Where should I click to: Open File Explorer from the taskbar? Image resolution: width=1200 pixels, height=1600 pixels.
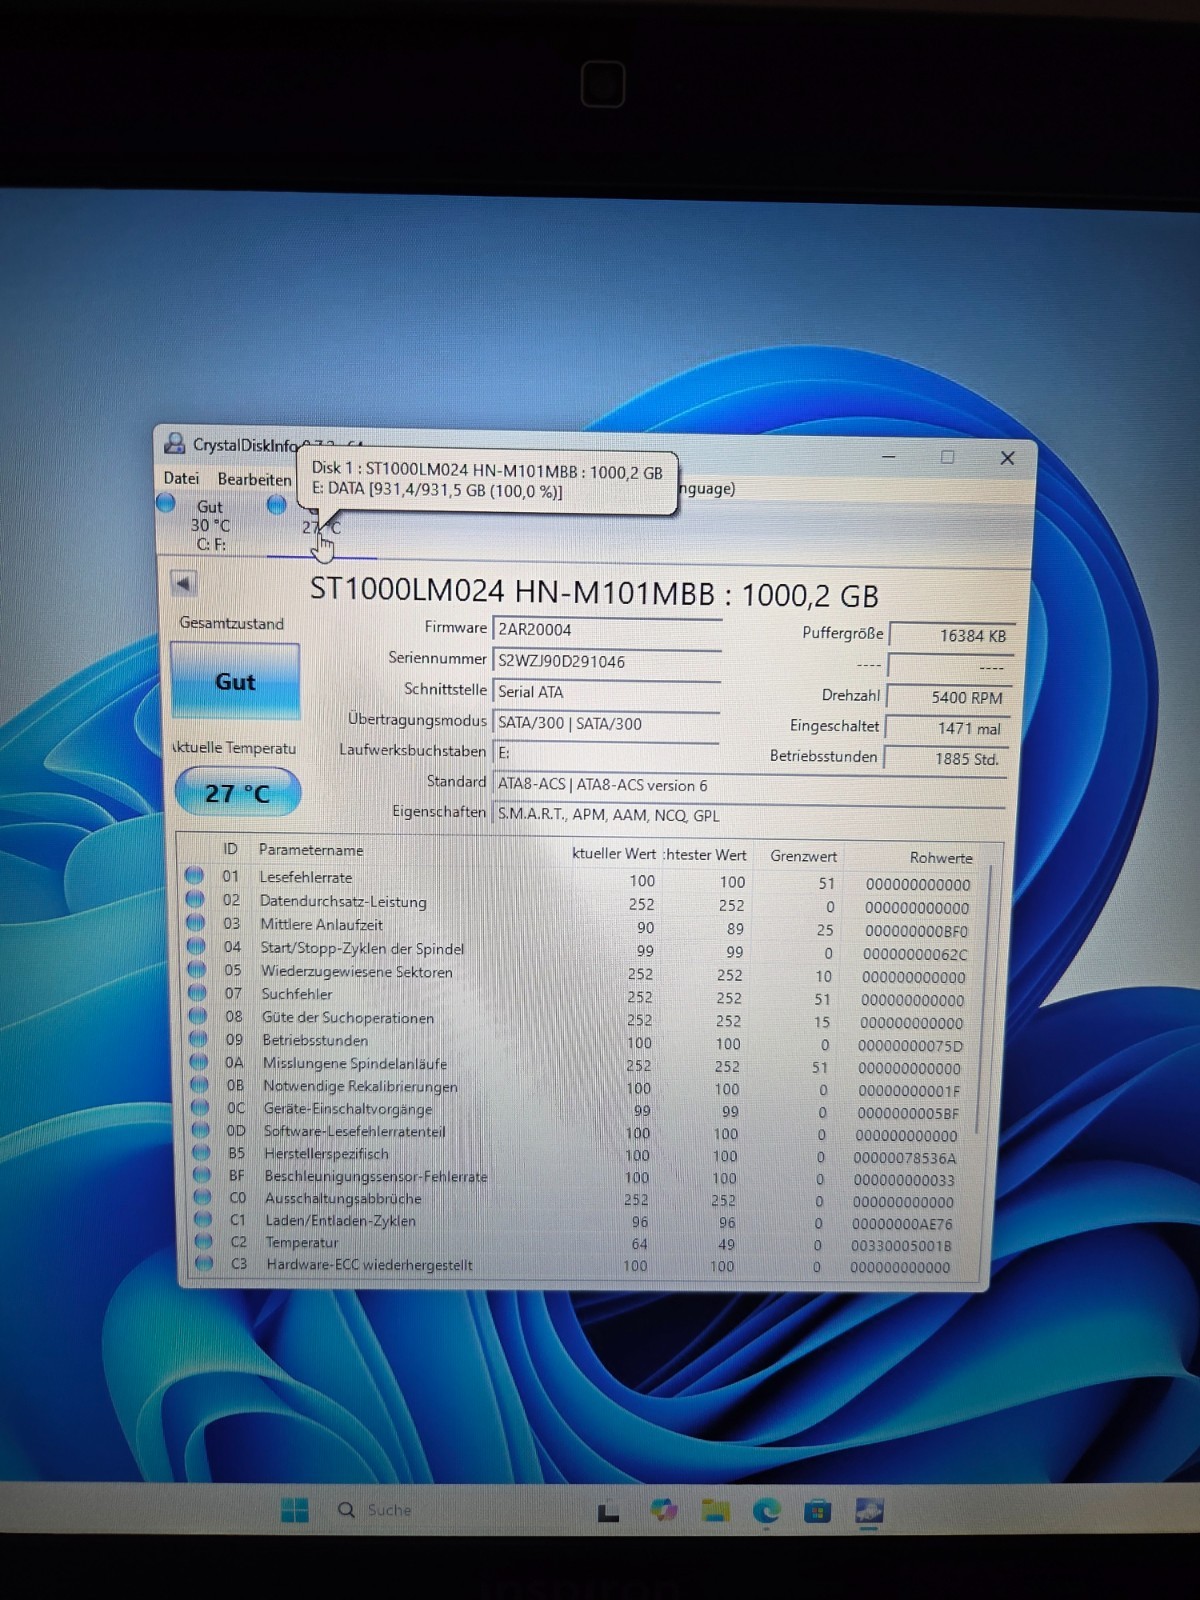pyautogui.click(x=715, y=1511)
